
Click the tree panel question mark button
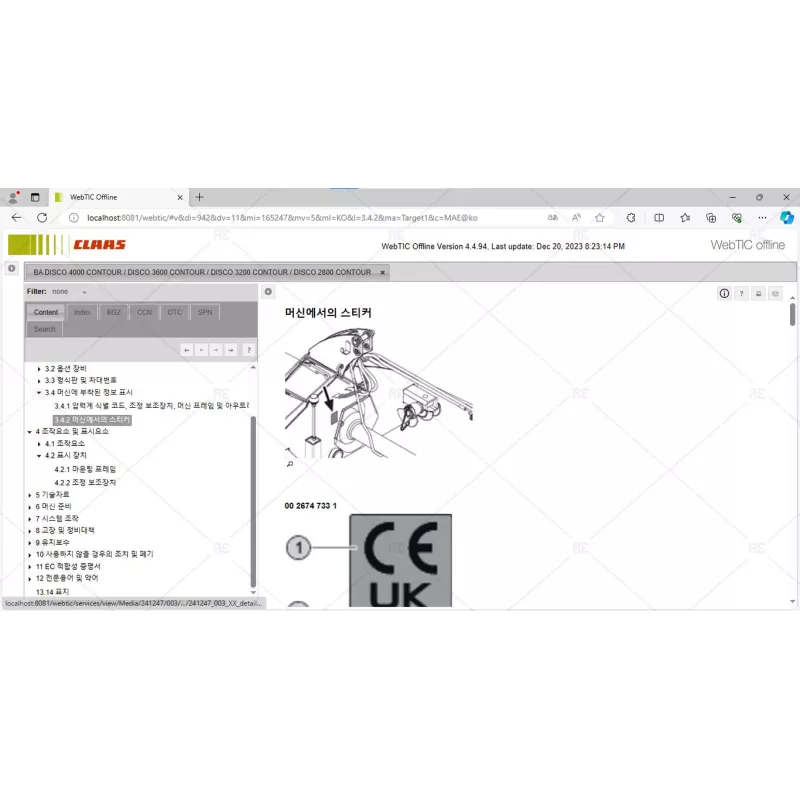coord(249,350)
